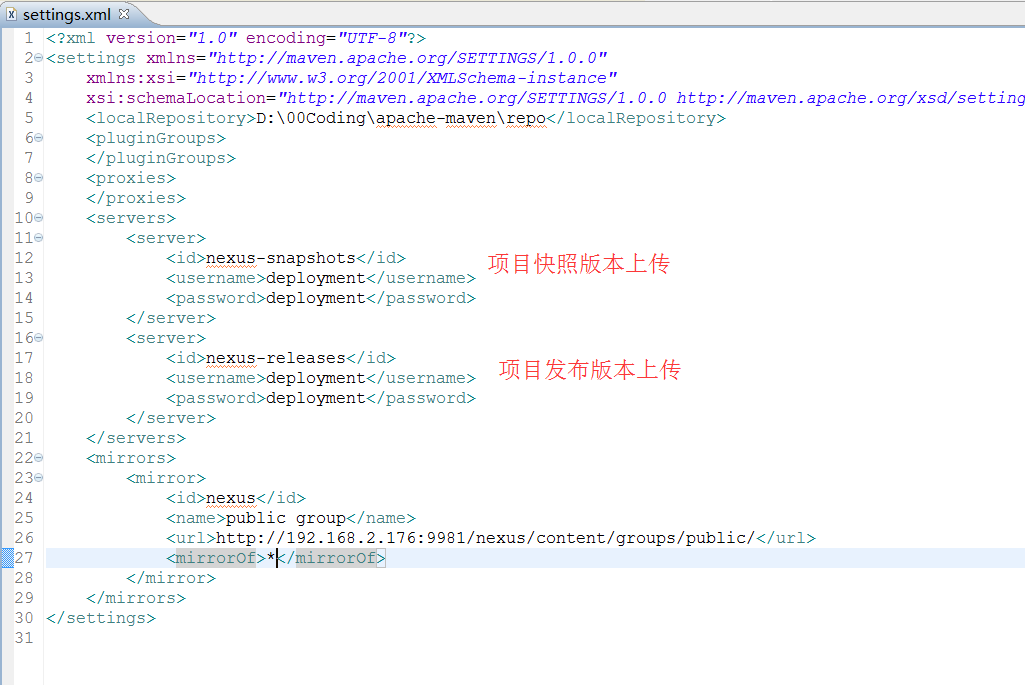The height and width of the screenshot is (685, 1025).
Task: Click the nexus mirror URL on line 26
Action: pos(486,538)
